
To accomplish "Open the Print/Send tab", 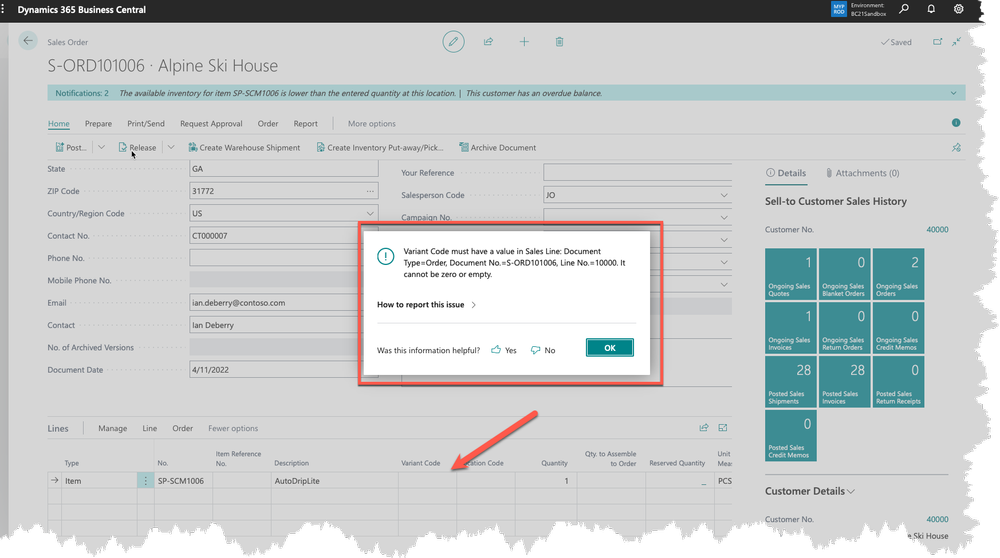I will [145, 124].
